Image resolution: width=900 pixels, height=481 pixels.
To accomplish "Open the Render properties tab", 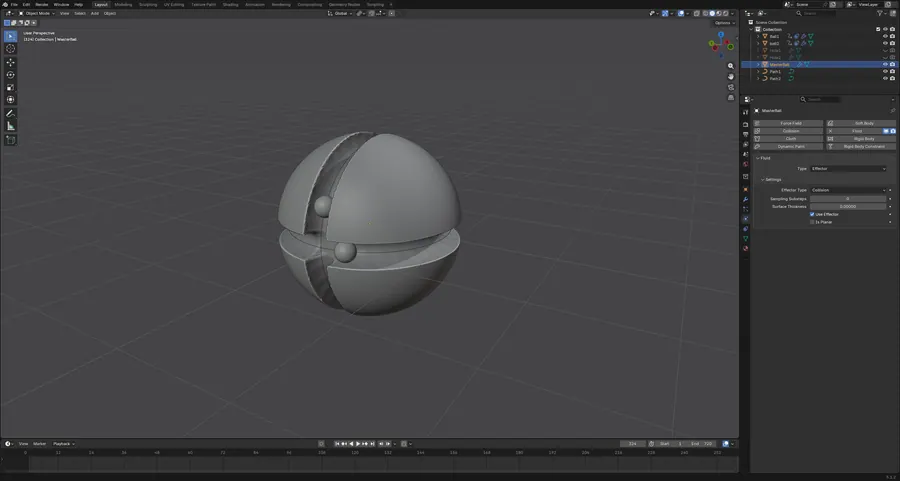I will 746,124.
